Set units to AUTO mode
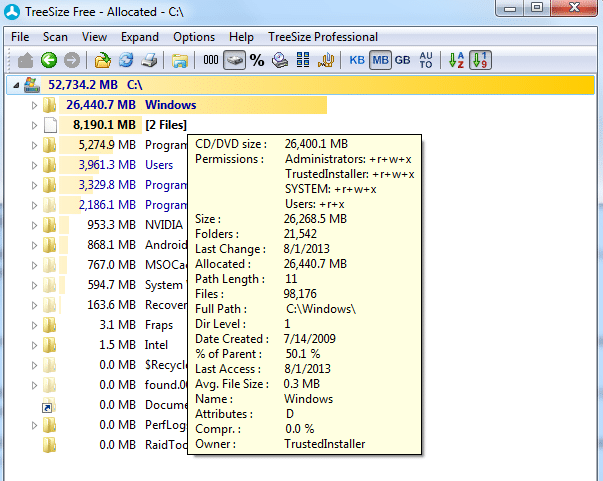 tap(426, 60)
